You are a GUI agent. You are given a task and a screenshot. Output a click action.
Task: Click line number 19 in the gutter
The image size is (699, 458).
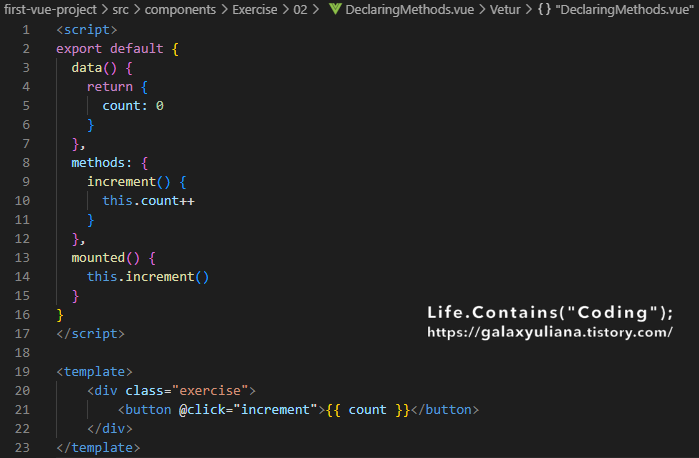[22, 372]
